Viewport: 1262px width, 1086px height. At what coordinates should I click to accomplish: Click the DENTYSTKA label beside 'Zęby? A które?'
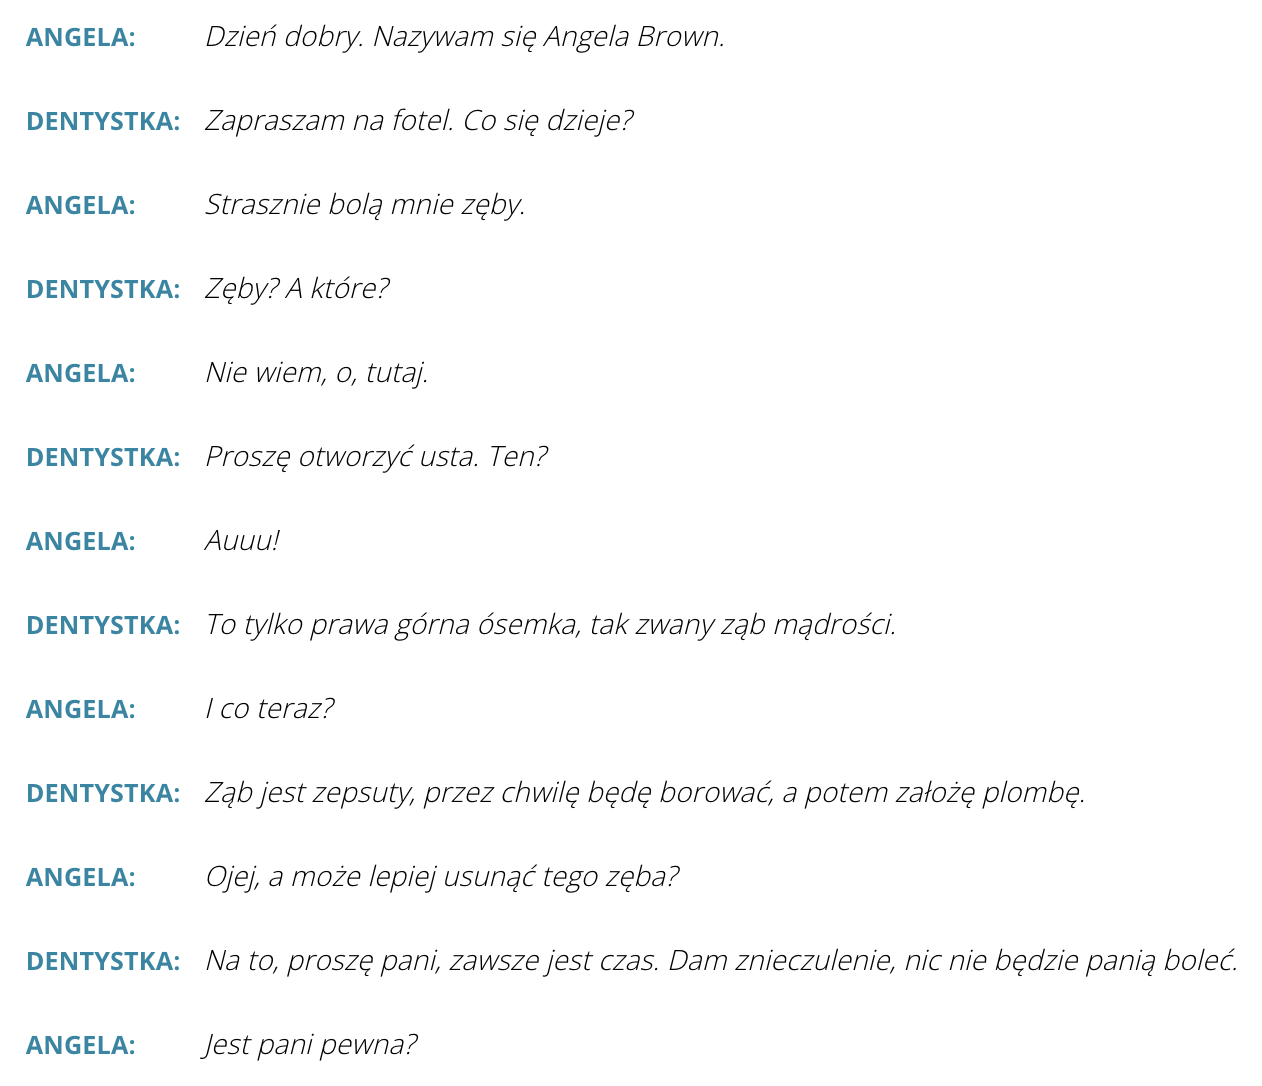coord(103,289)
